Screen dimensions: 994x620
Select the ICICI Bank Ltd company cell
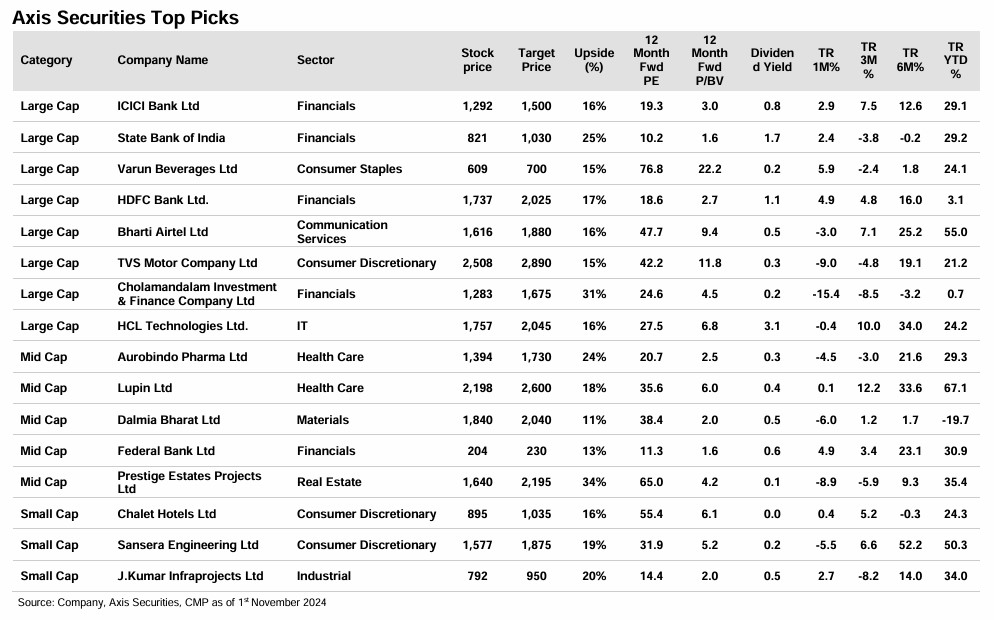[x=158, y=106]
